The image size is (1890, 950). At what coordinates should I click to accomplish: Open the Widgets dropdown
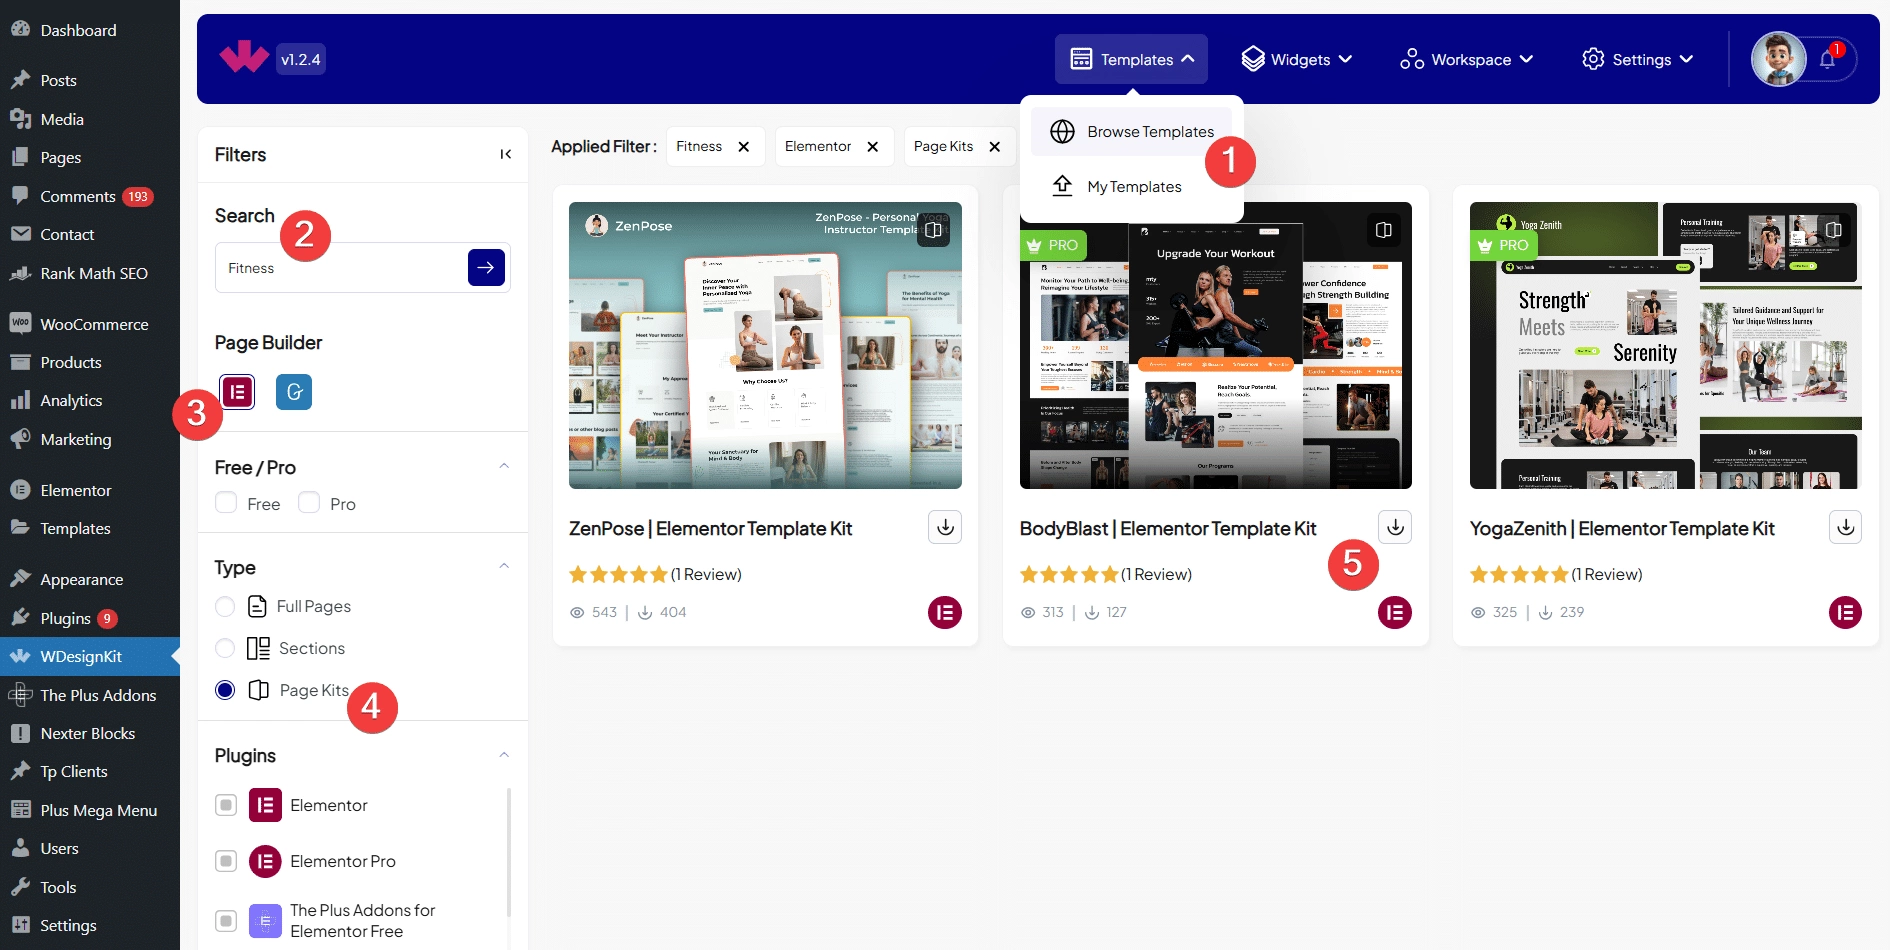coord(1296,60)
